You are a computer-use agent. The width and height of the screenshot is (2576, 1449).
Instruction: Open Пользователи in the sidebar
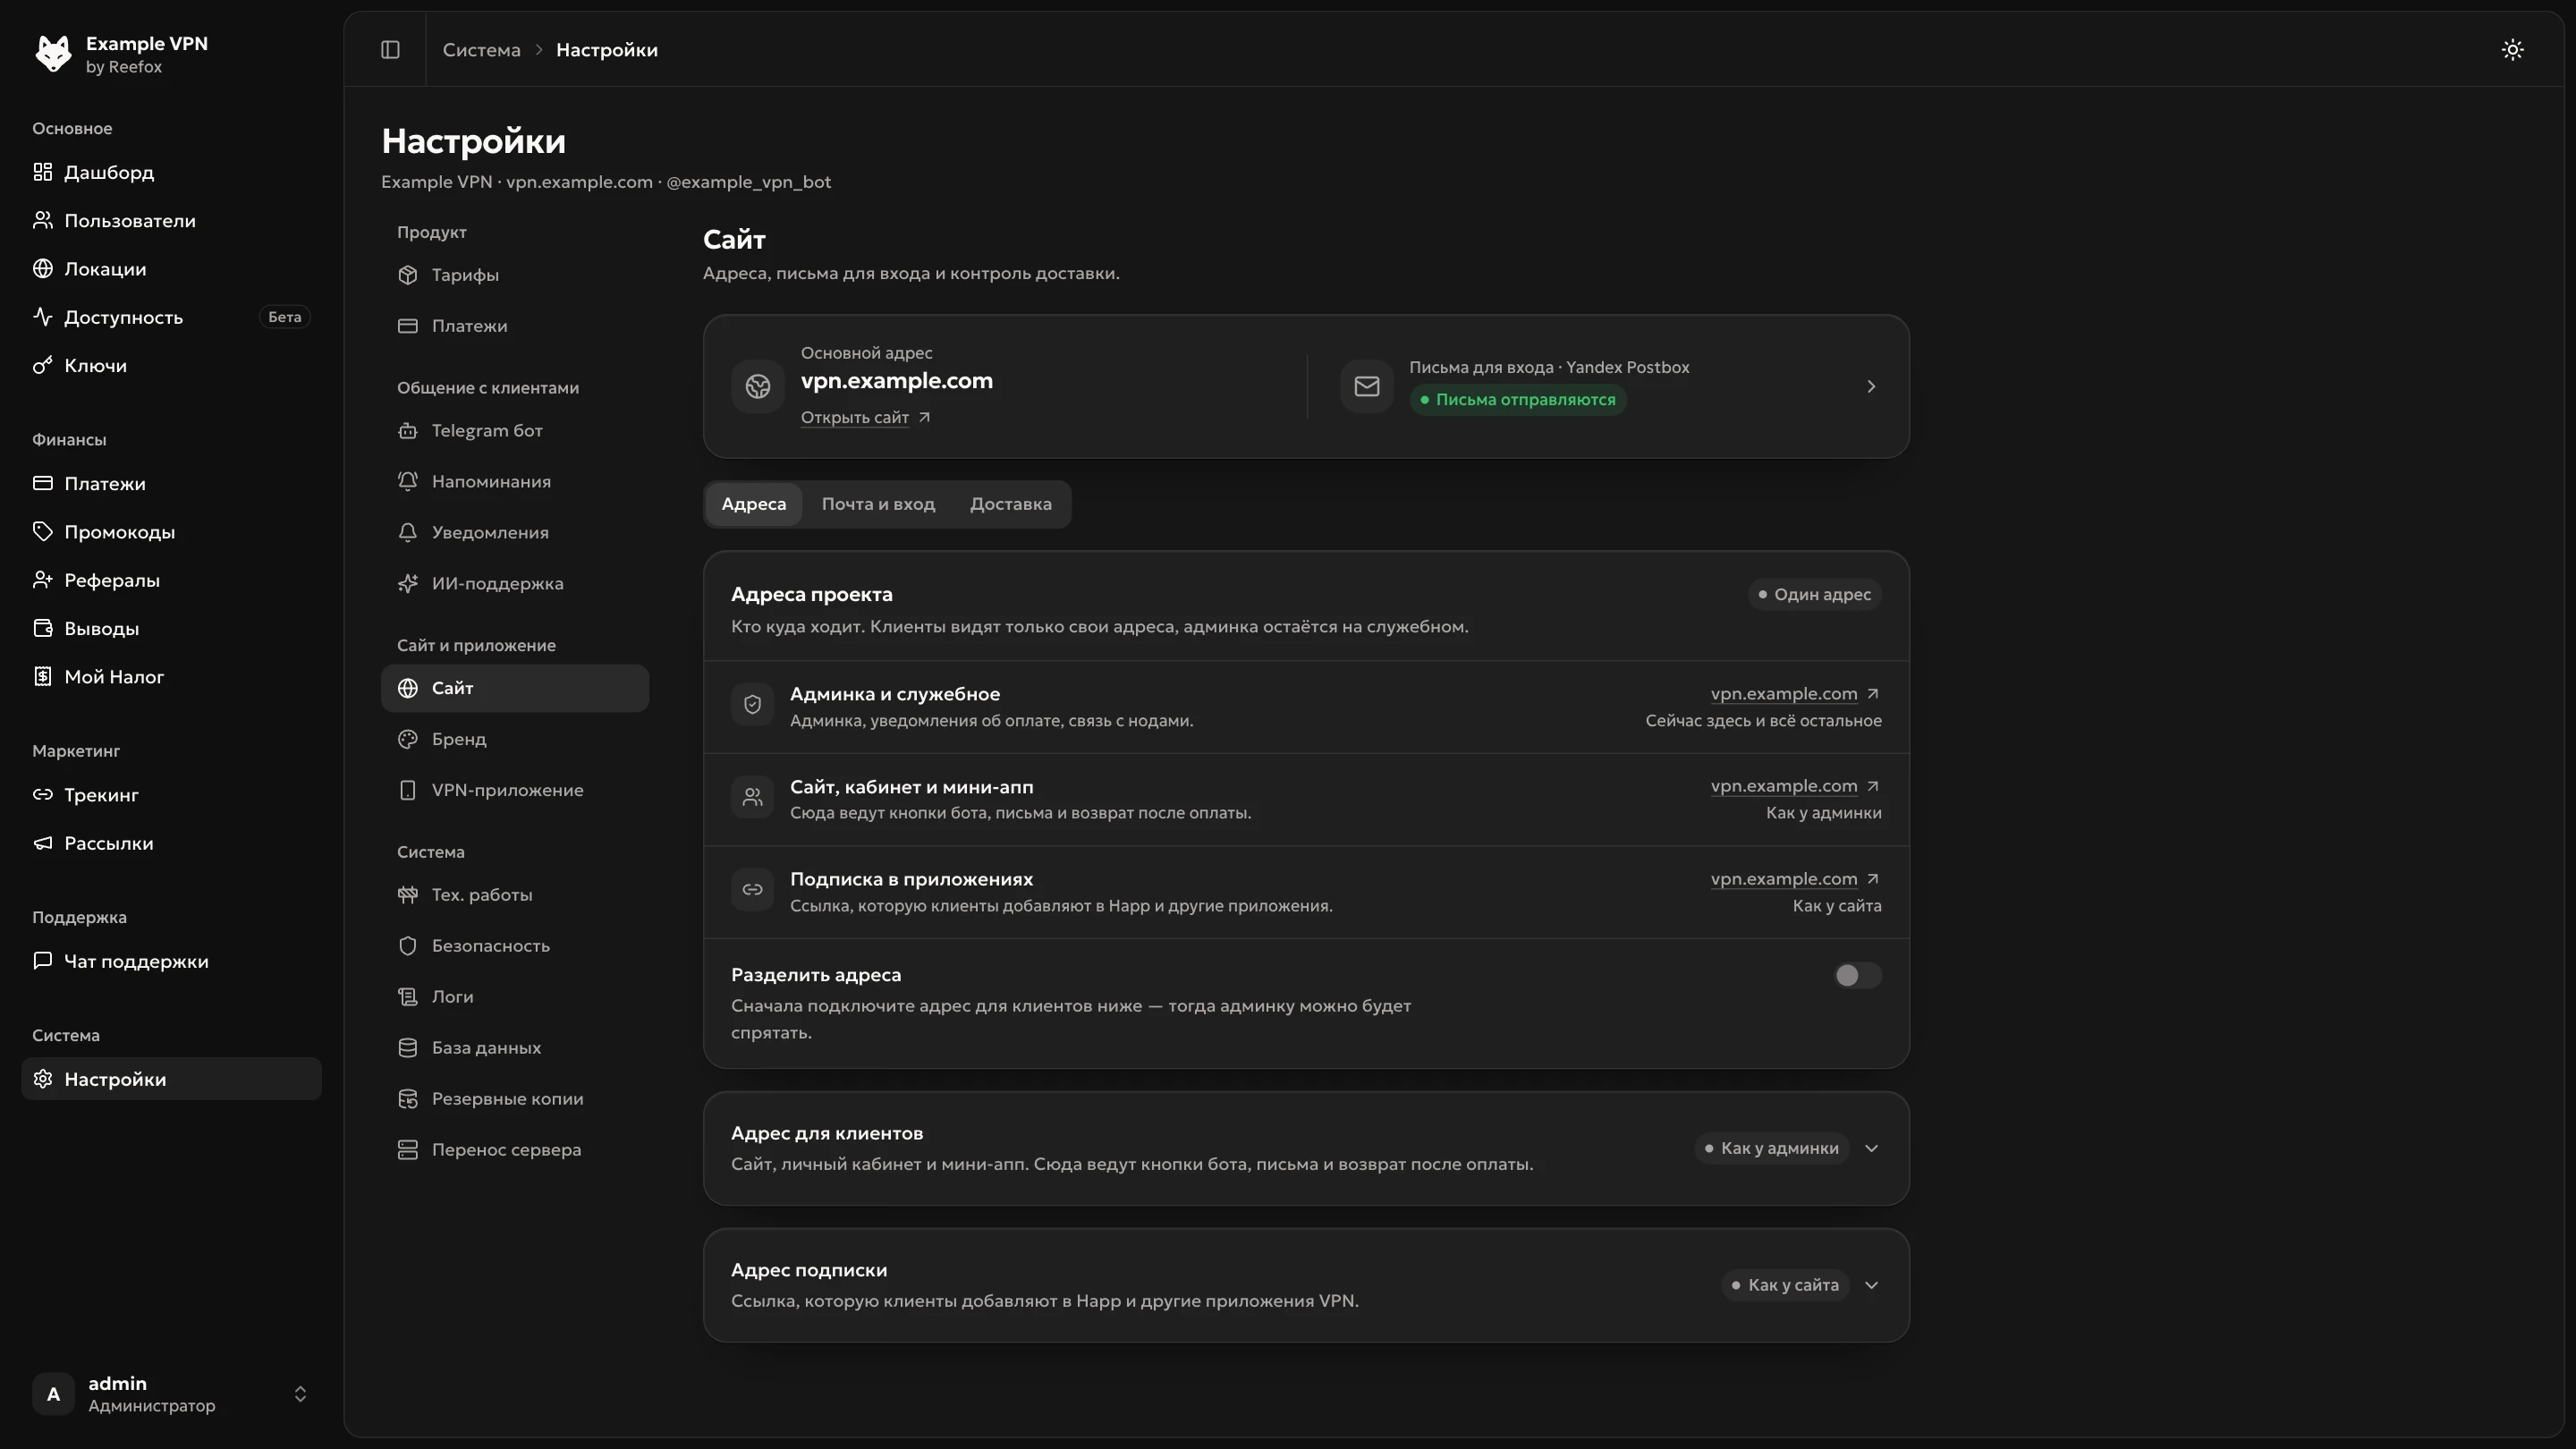171,221
